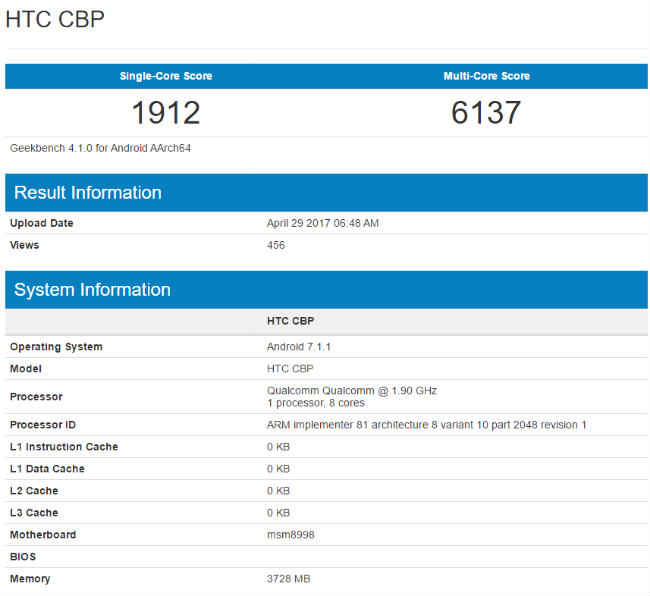
Task: Click the Geekbench 4.1.0 for Android AArch64 text
Action: coord(100,148)
